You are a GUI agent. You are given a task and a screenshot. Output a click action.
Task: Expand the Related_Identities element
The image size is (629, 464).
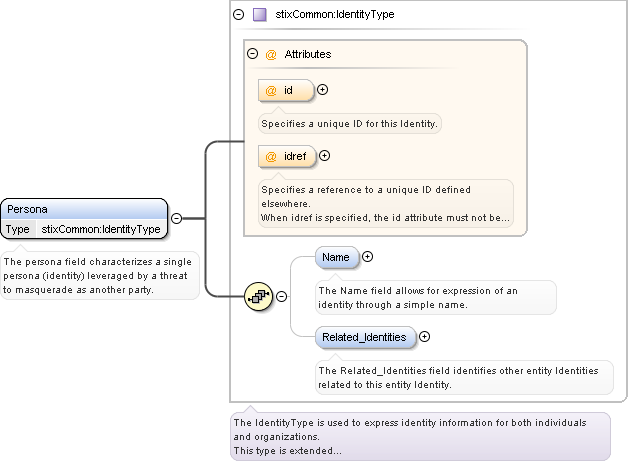424,337
